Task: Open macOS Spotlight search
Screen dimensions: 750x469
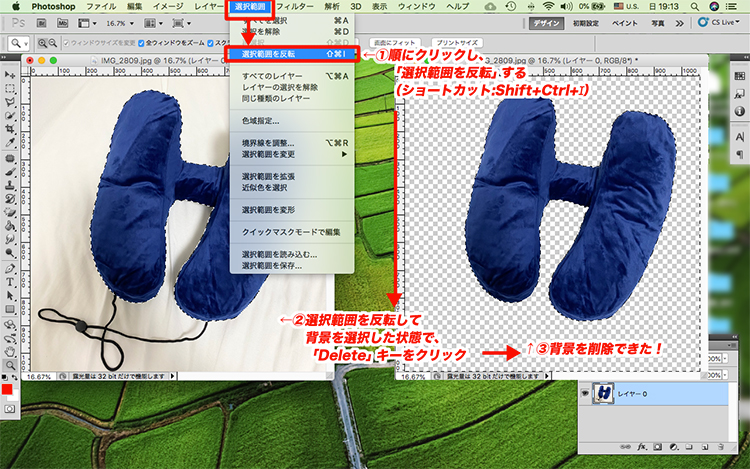Action: (x=695, y=6)
